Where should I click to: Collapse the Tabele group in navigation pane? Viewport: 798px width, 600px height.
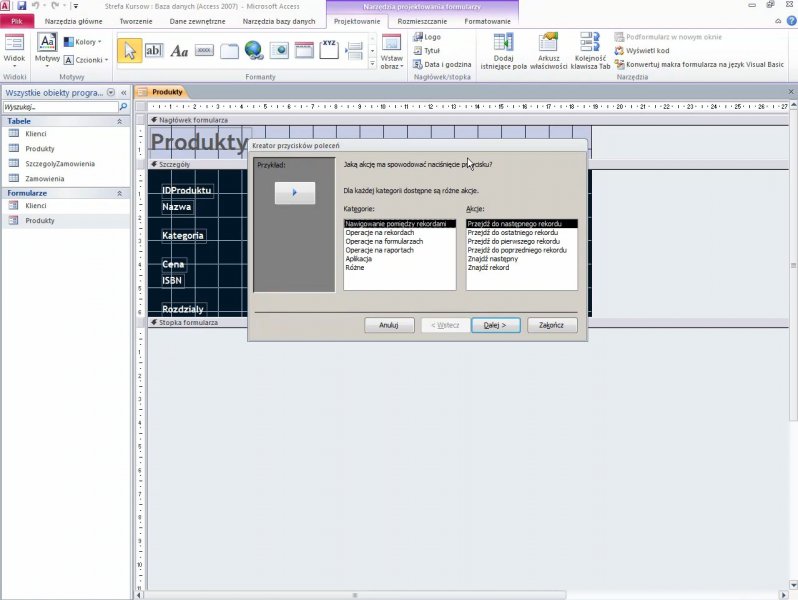tap(120, 120)
